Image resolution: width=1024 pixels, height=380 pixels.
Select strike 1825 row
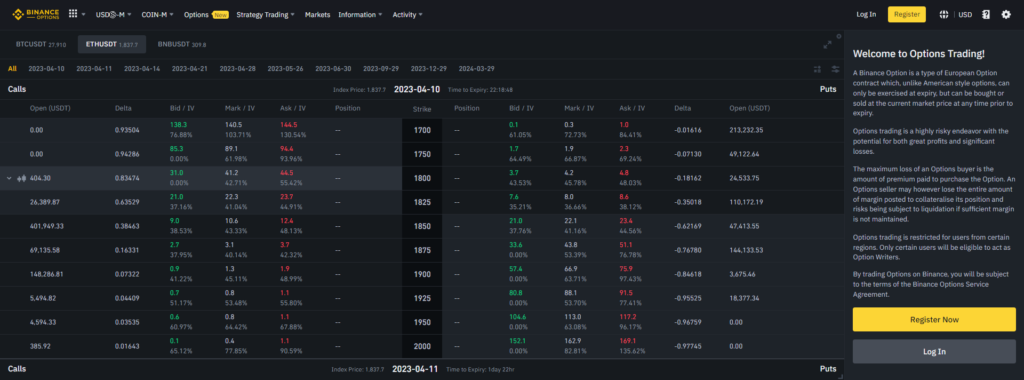[422, 202]
